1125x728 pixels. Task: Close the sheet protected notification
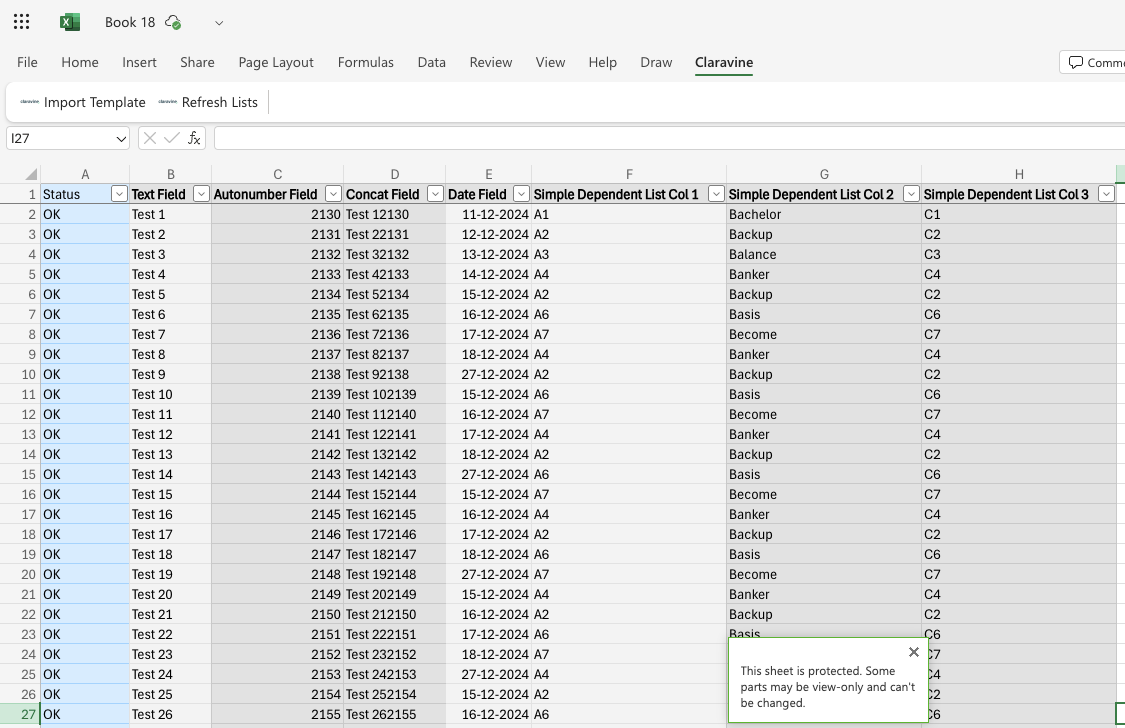(913, 652)
